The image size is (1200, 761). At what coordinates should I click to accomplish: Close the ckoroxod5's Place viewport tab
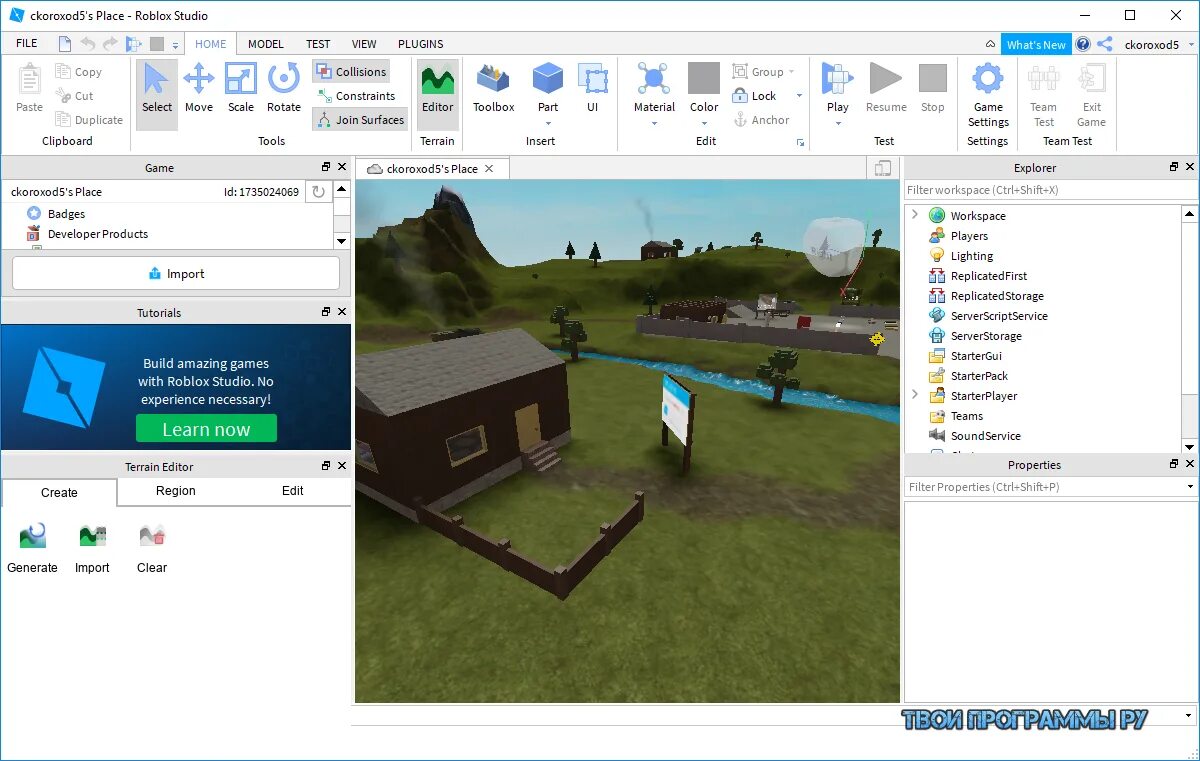click(x=490, y=169)
